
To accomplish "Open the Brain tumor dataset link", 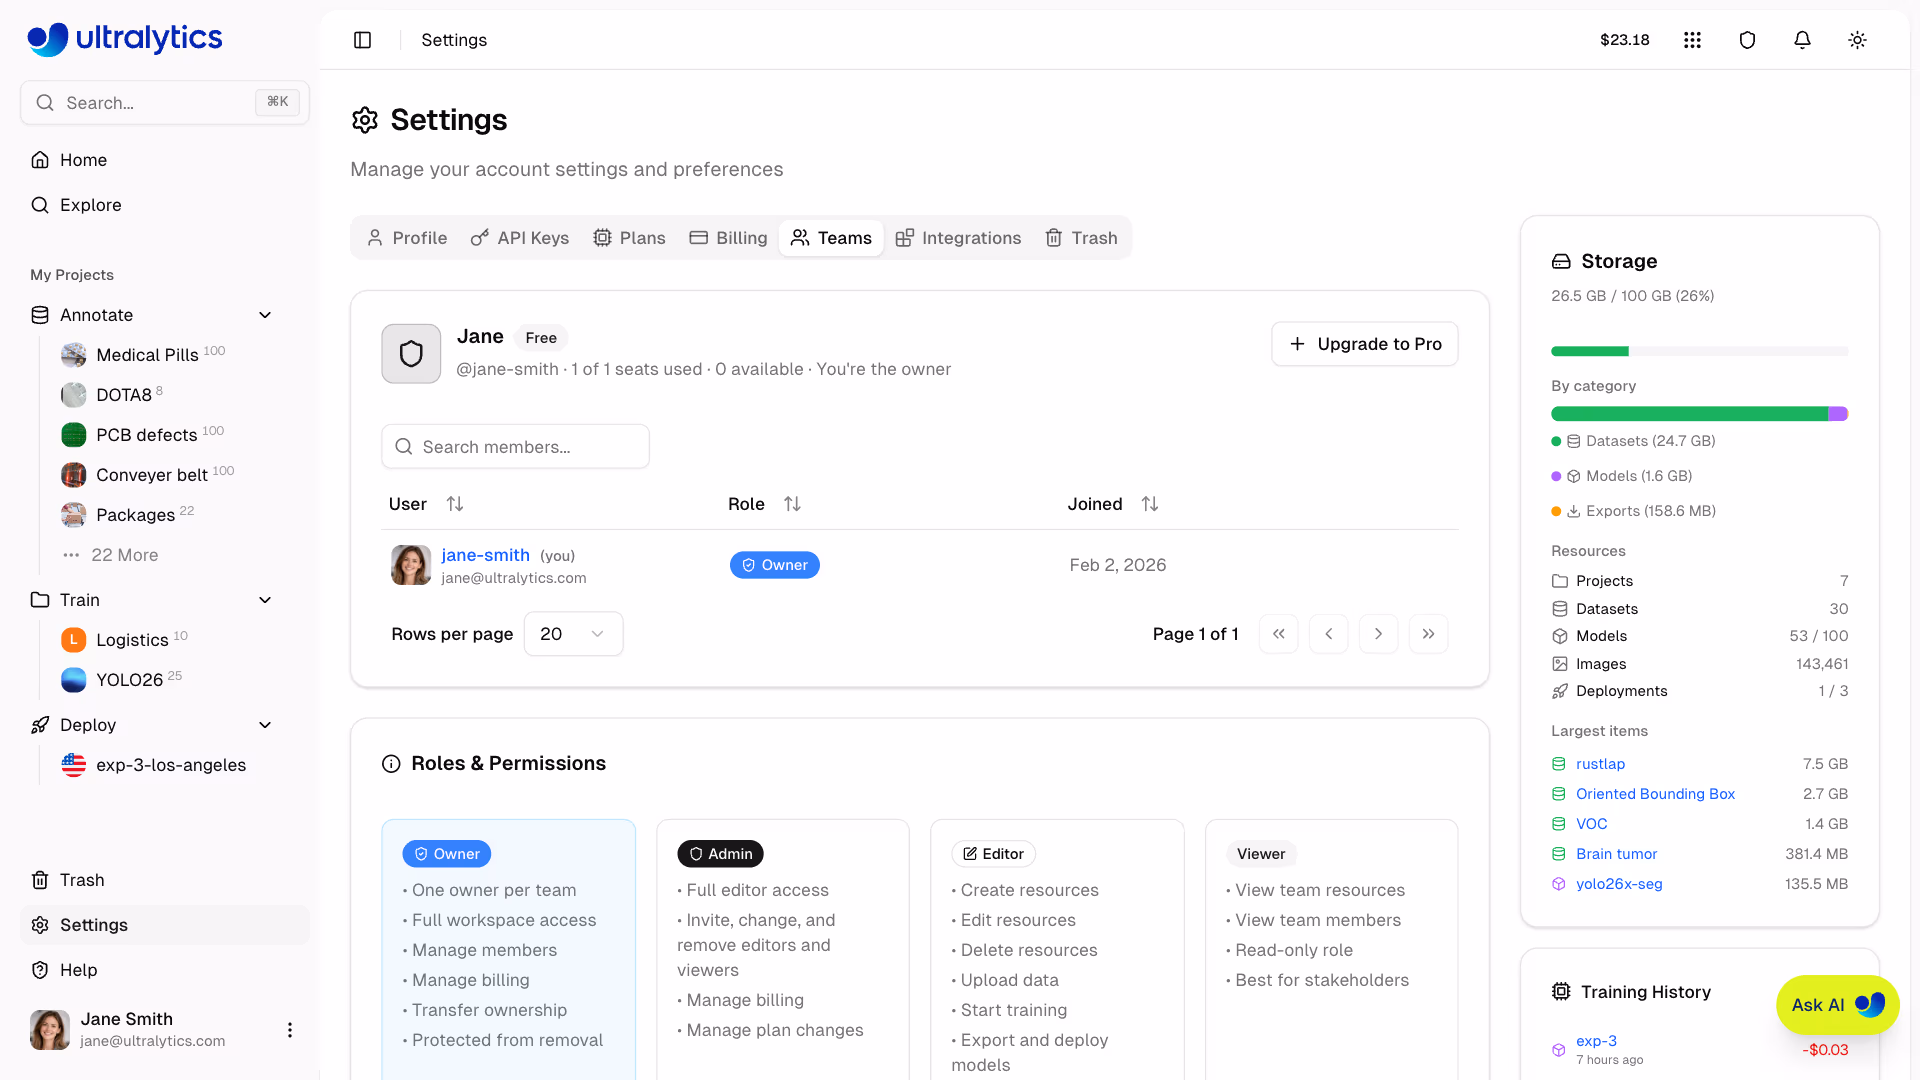I will [x=1616, y=854].
